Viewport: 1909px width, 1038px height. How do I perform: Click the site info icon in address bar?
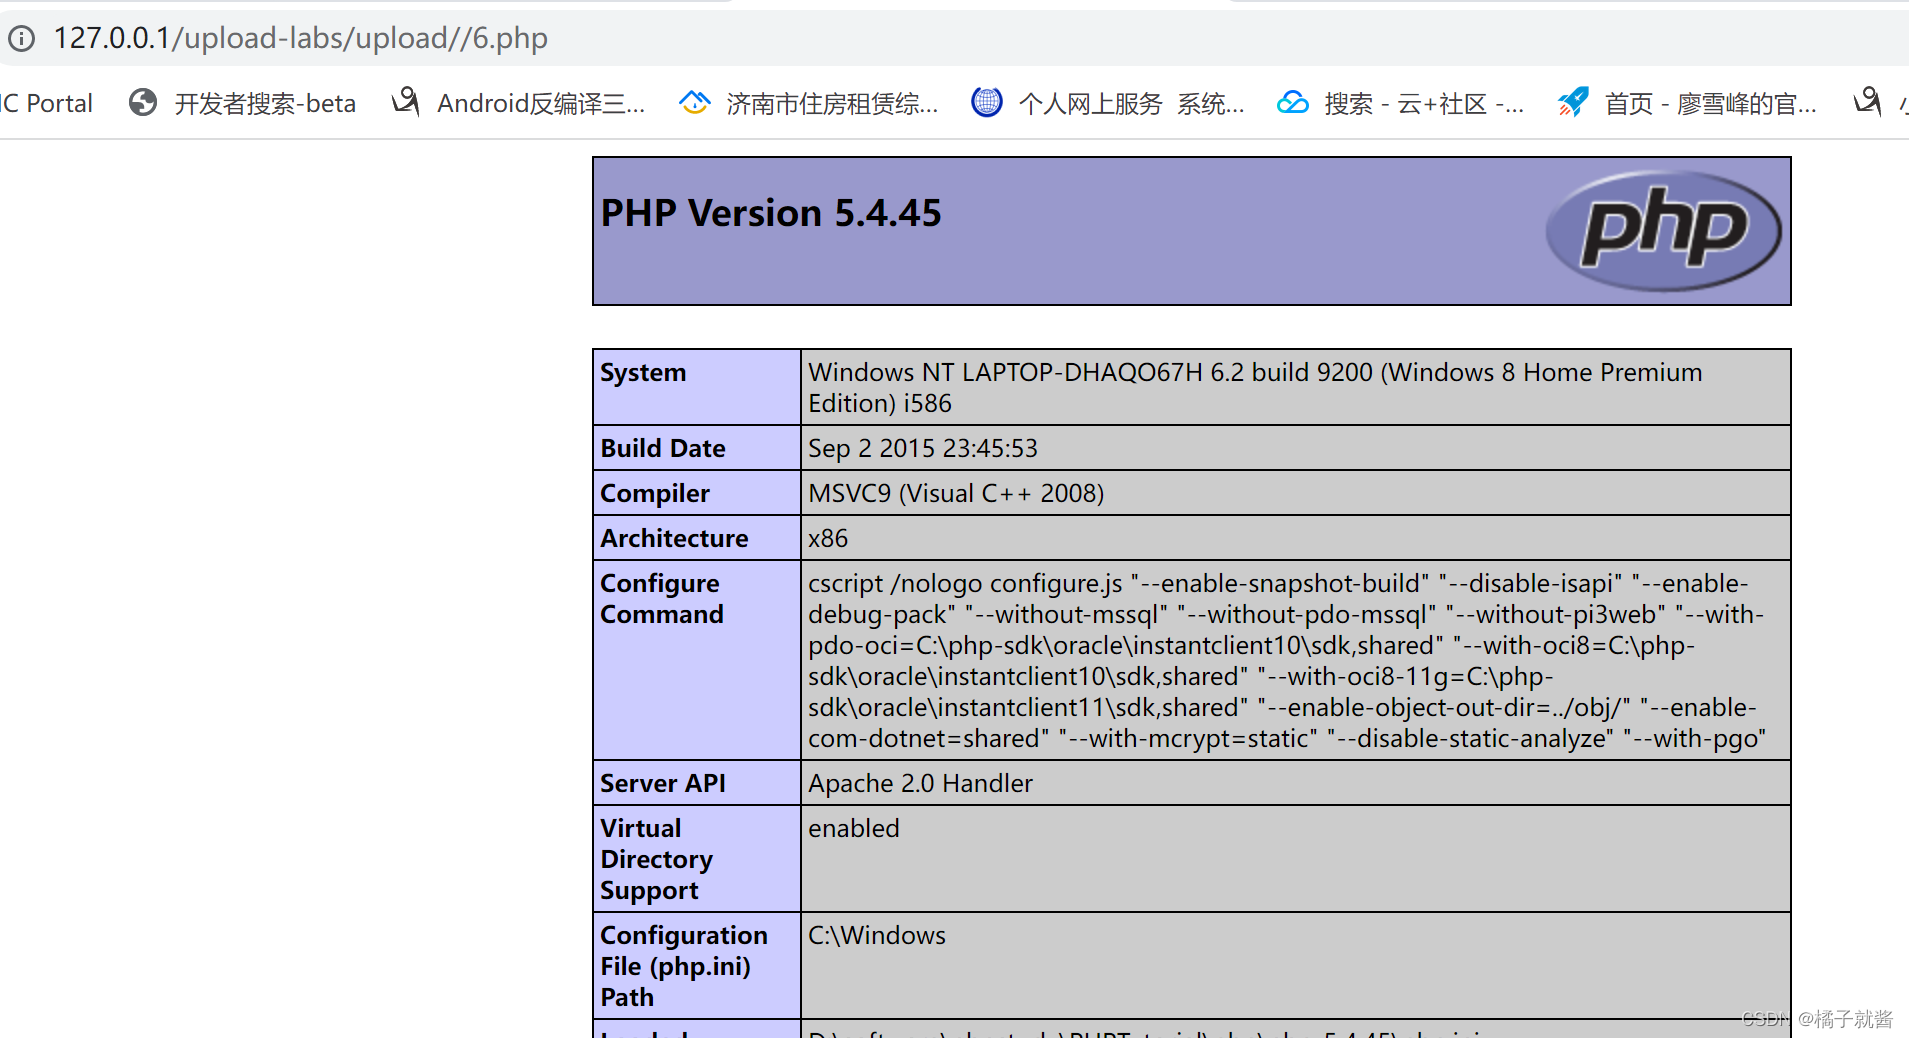21,39
